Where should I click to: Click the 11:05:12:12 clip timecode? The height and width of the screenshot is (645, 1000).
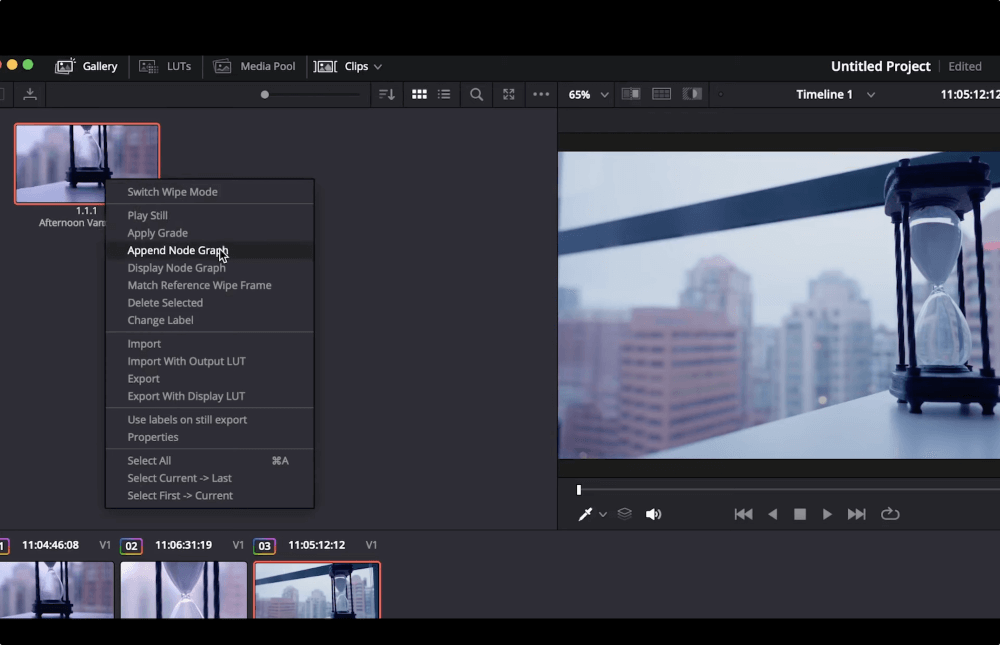[316, 545]
